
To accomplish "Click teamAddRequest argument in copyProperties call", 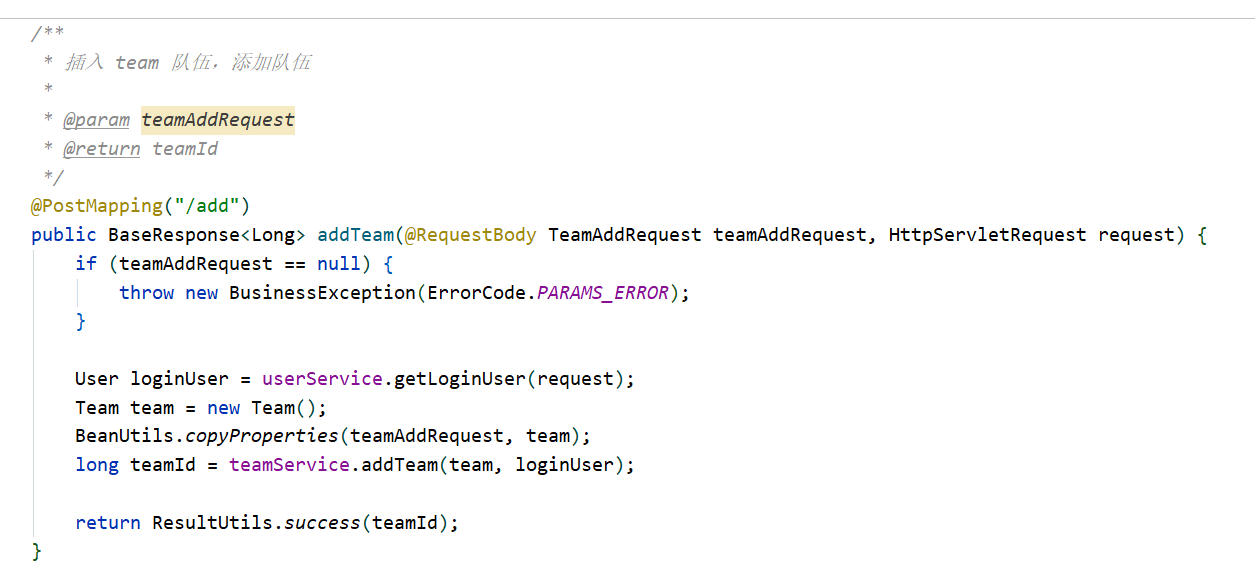I will point(427,436).
